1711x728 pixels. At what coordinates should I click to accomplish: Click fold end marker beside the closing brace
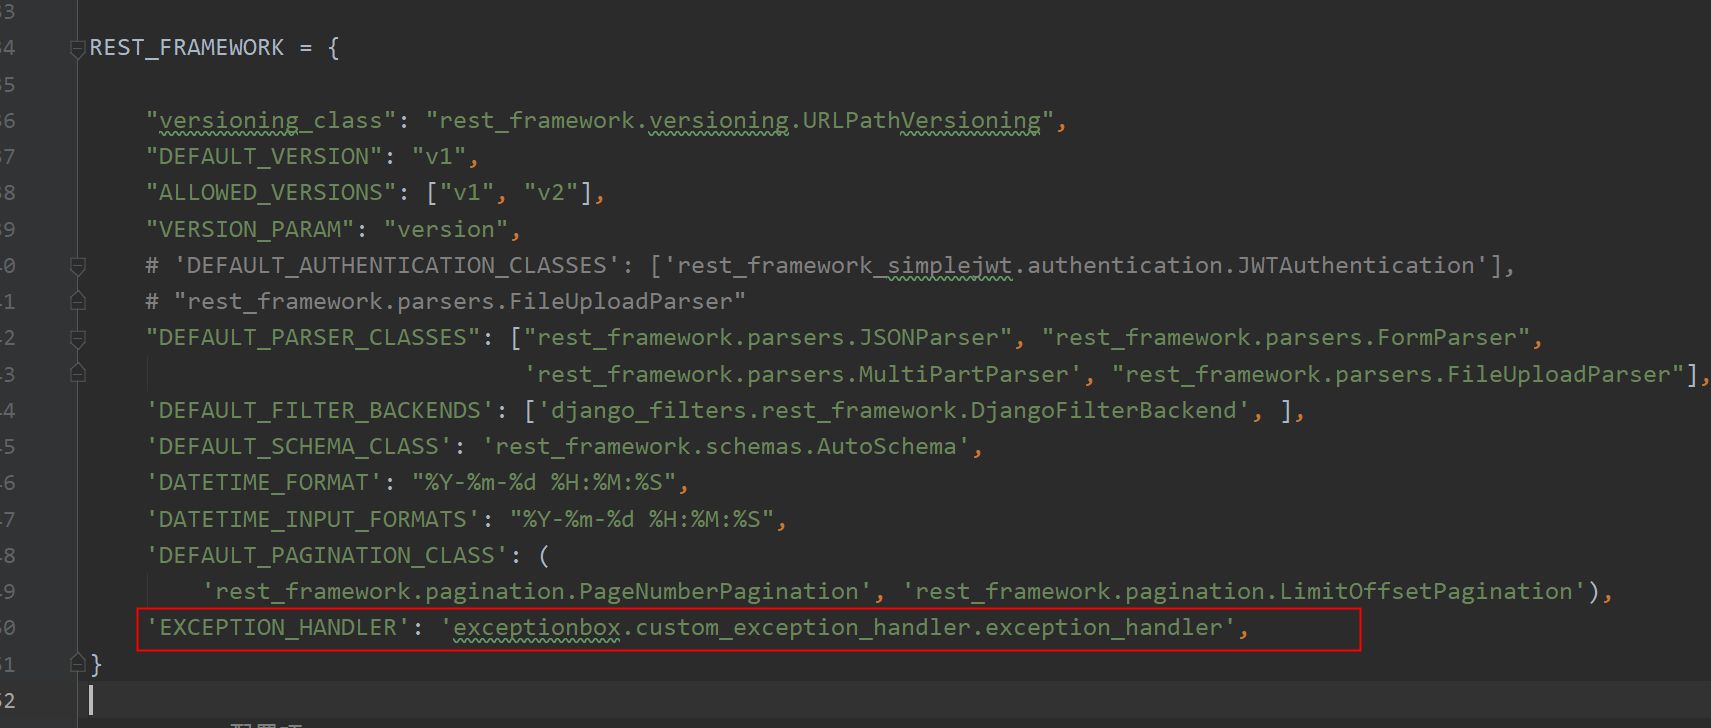click(x=78, y=662)
